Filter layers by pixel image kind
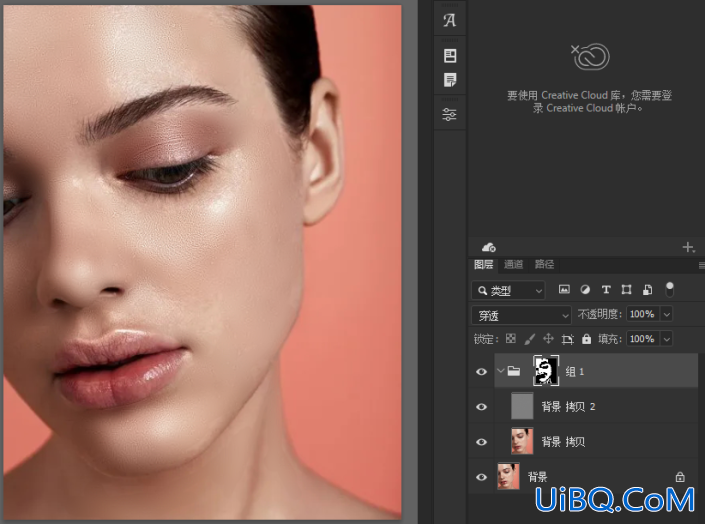This screenshot has width=705, height=524. [564, 289]
